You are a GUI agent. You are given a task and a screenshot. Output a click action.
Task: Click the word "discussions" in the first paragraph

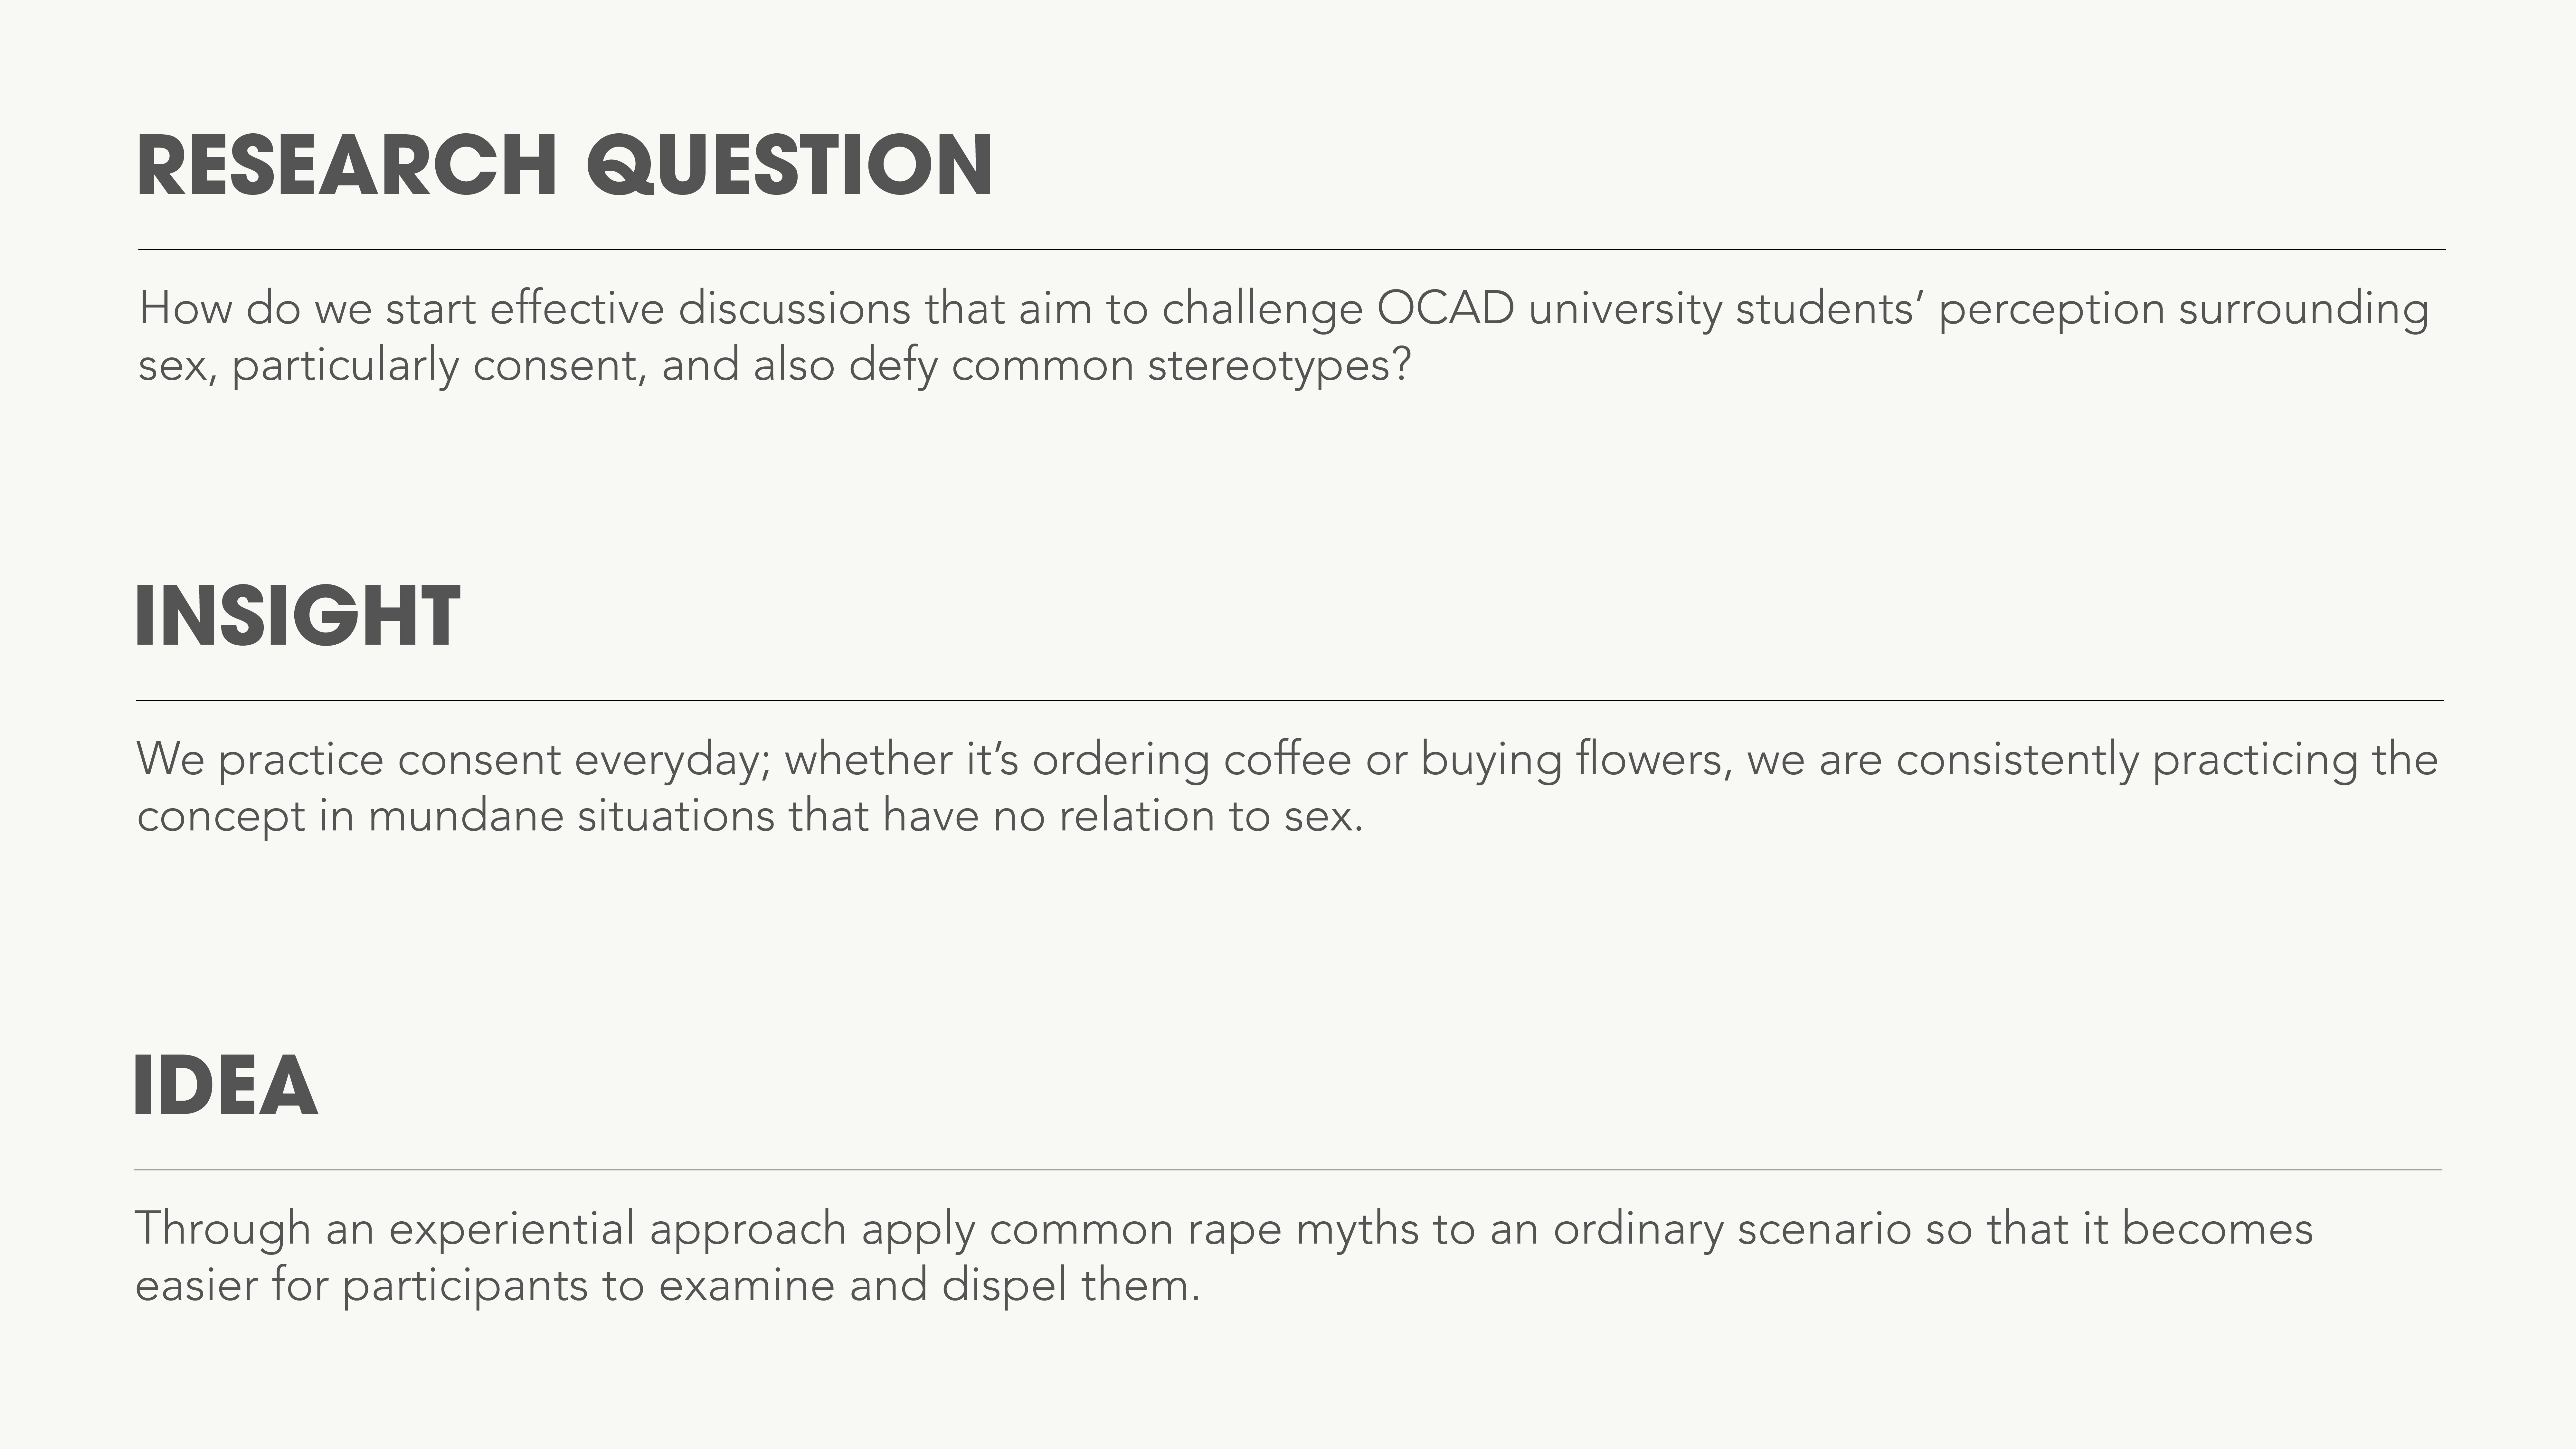pyautogui.click(x=794, y=308)
